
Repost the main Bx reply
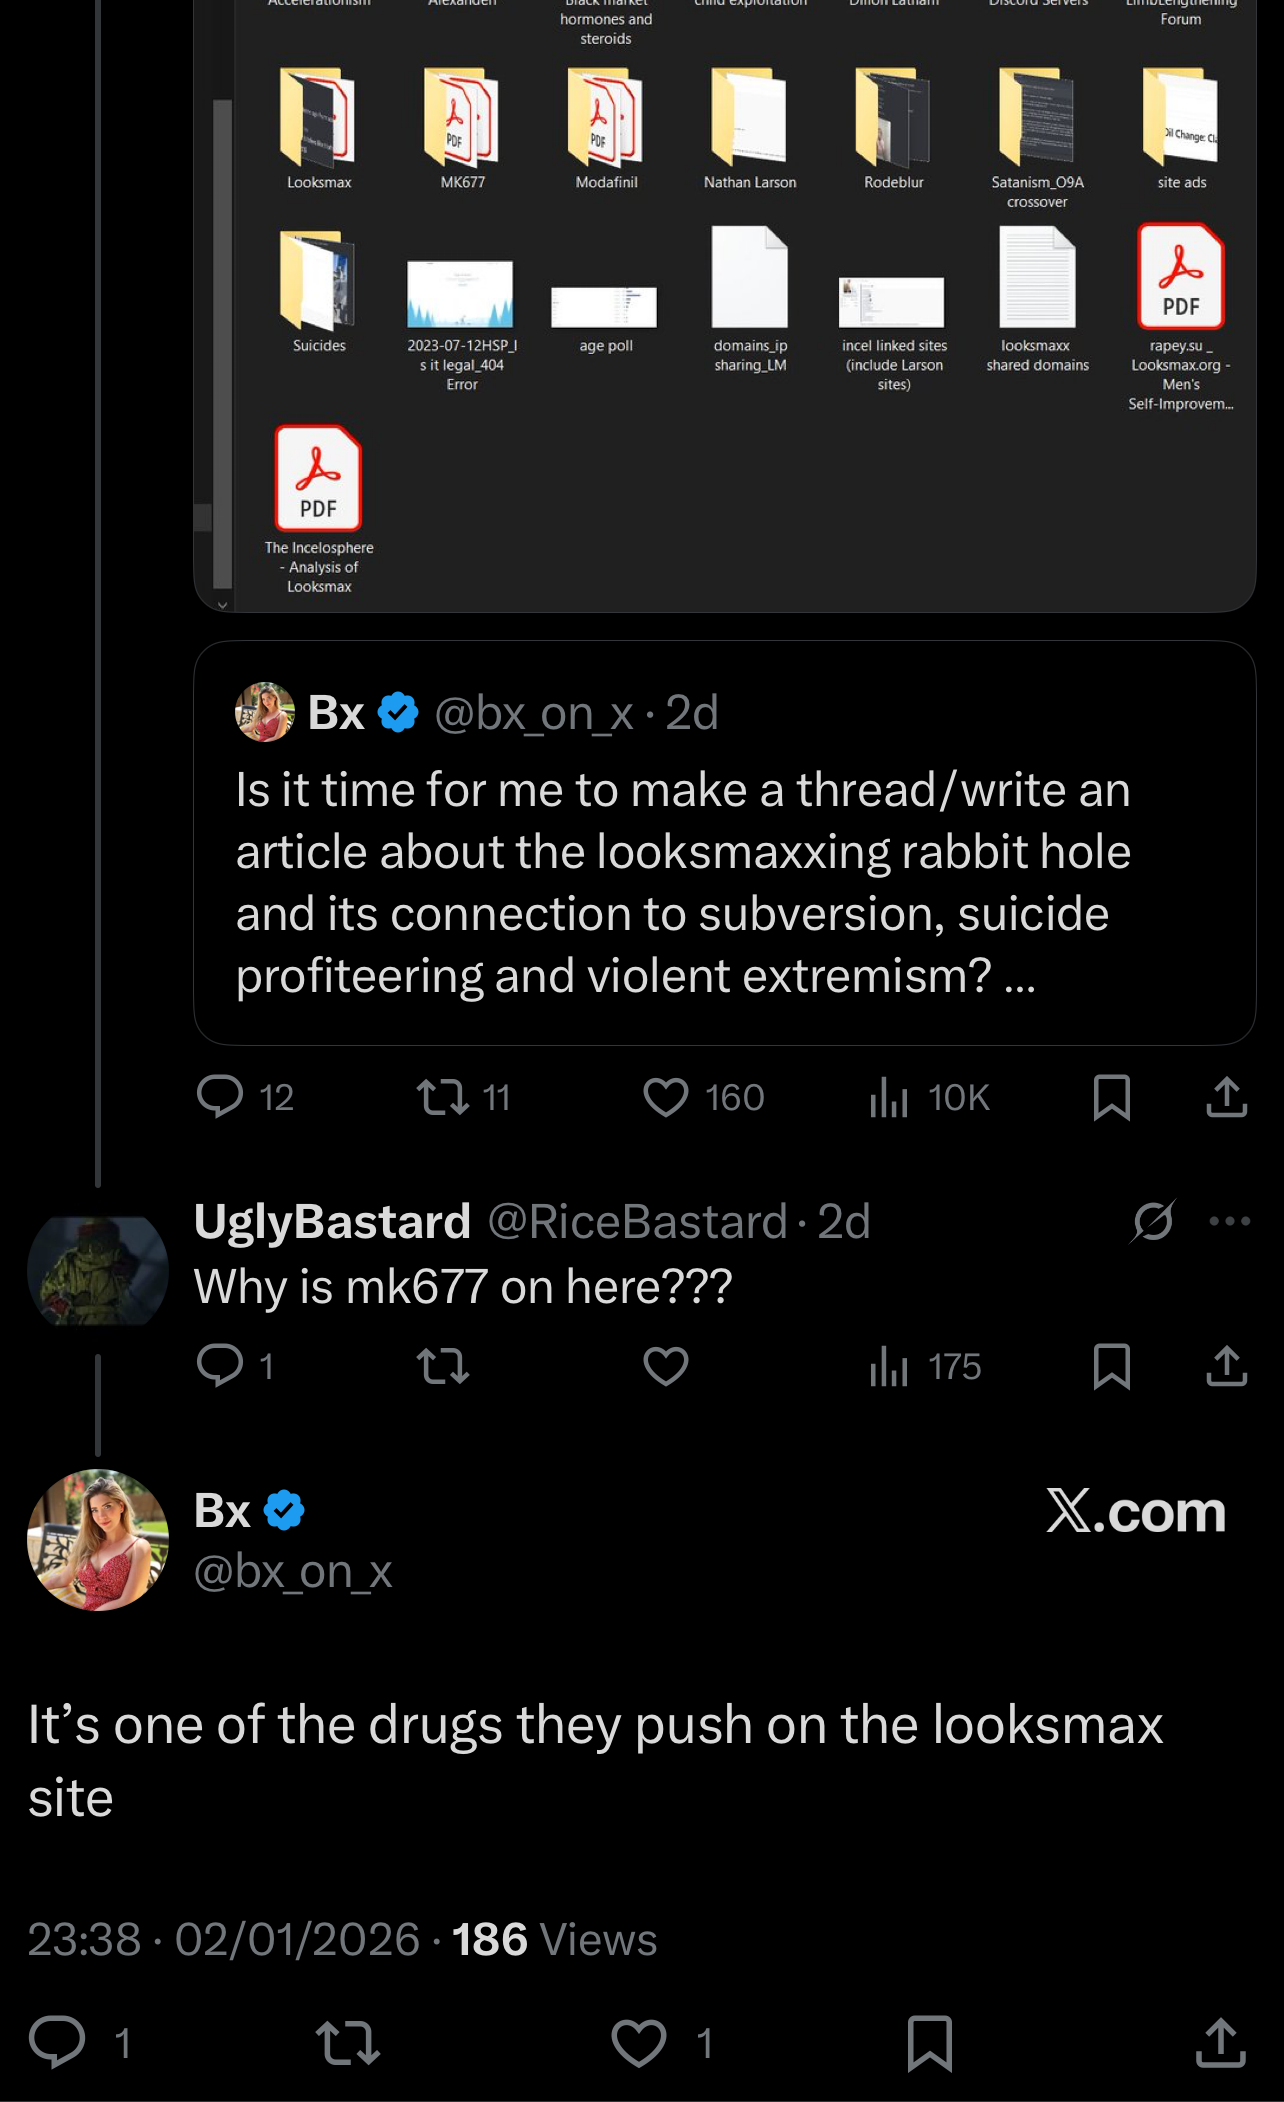point(347,2042)
